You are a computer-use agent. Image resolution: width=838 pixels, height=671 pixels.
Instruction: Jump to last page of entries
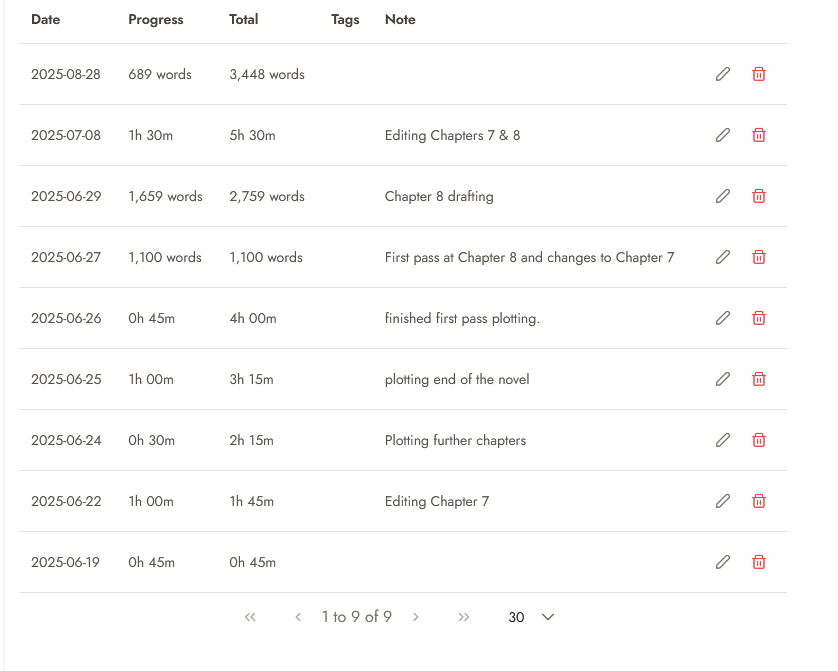click(x=463, y=617)
